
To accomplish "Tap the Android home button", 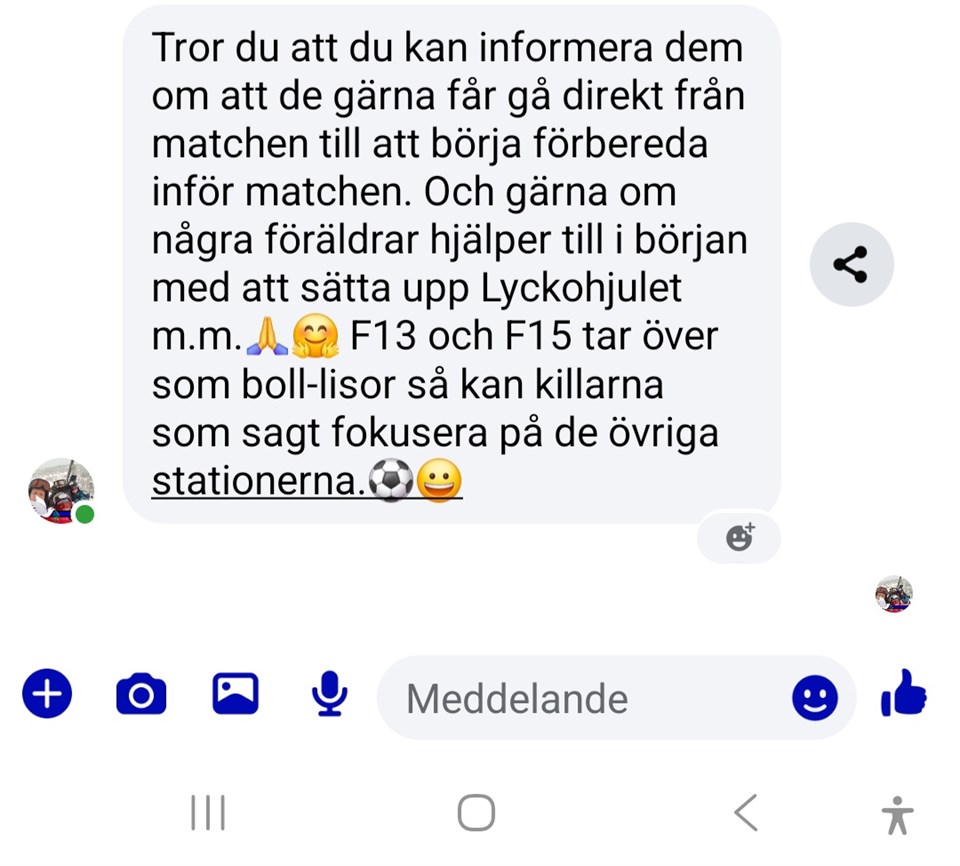I will tap(476, 813).
